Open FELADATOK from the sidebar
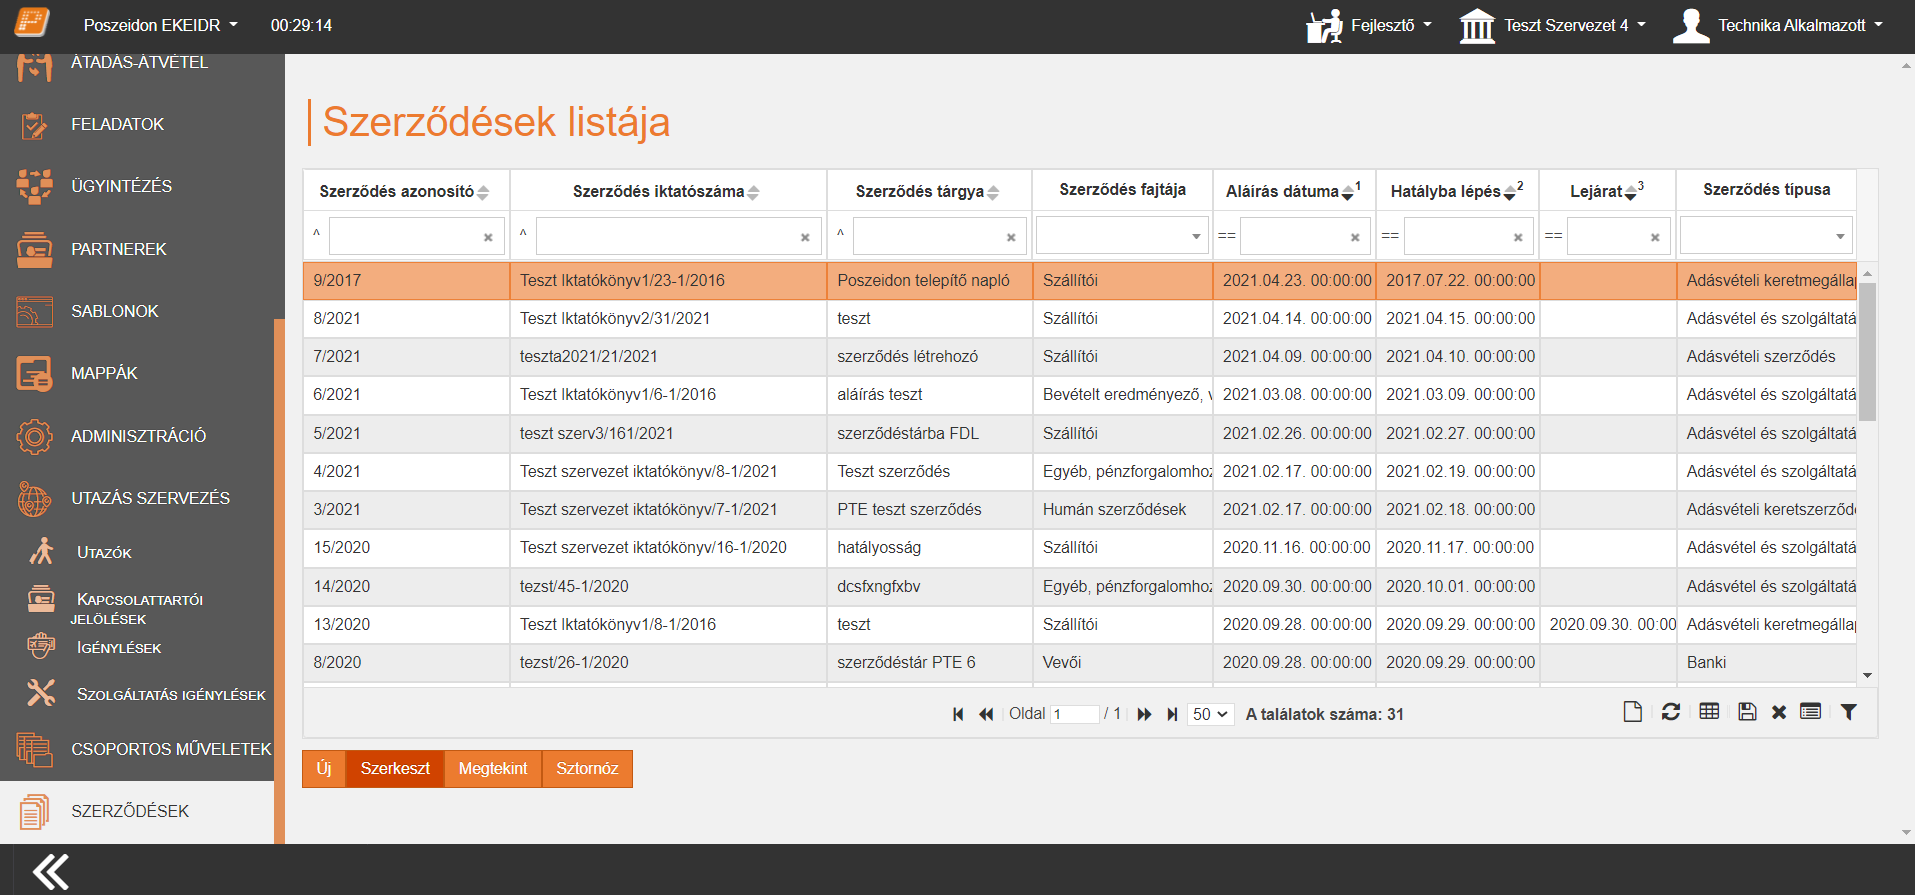 click(117, 125)
